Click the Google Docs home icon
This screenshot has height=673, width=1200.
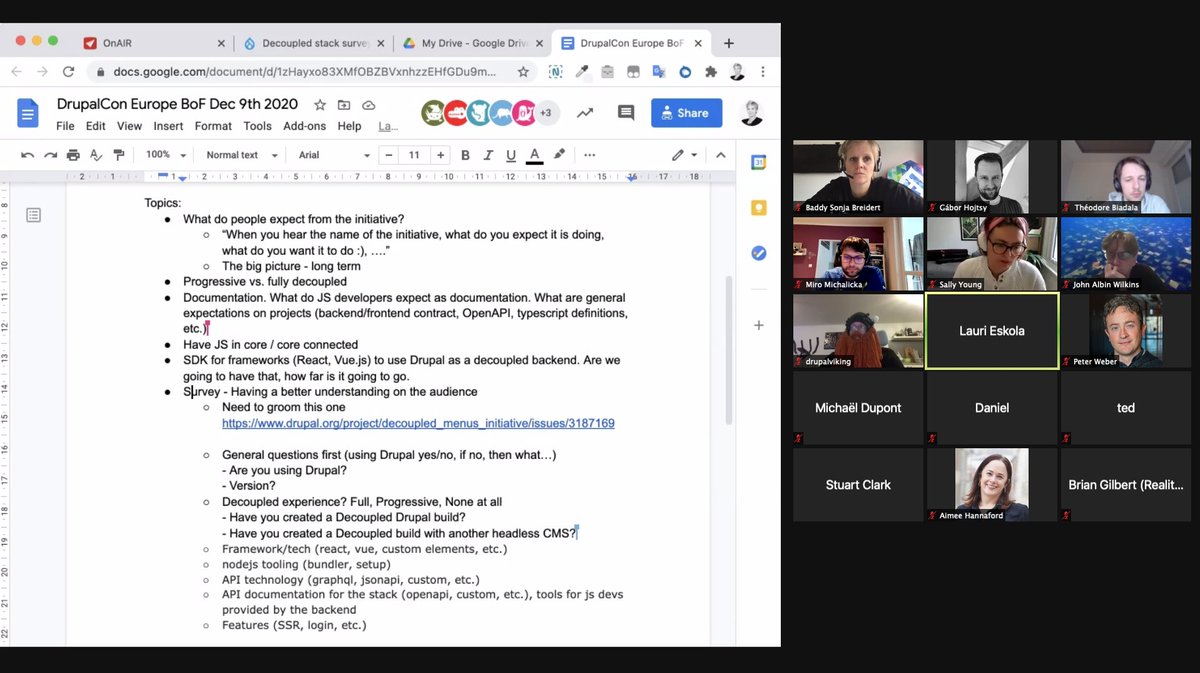pyautogui.click(x=28, y=113)
